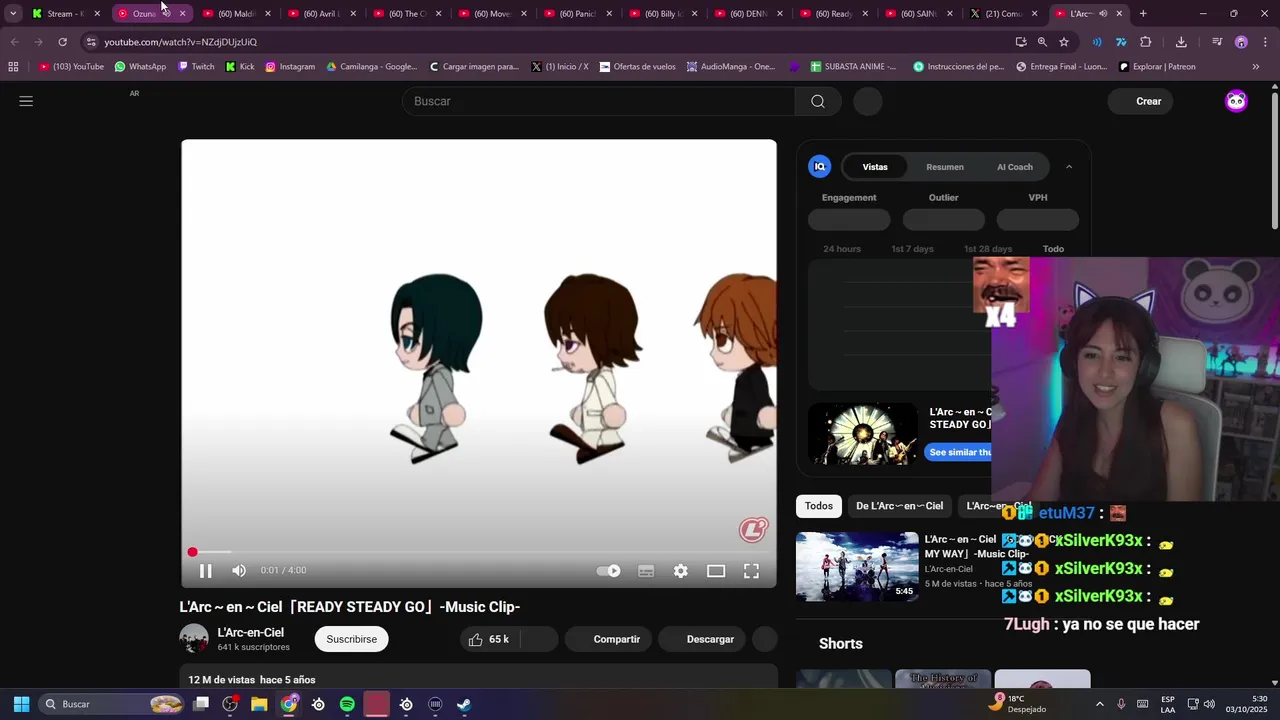Open the Windows Start menu
The width and height of the screenshot is (1280, 720).
21,704
